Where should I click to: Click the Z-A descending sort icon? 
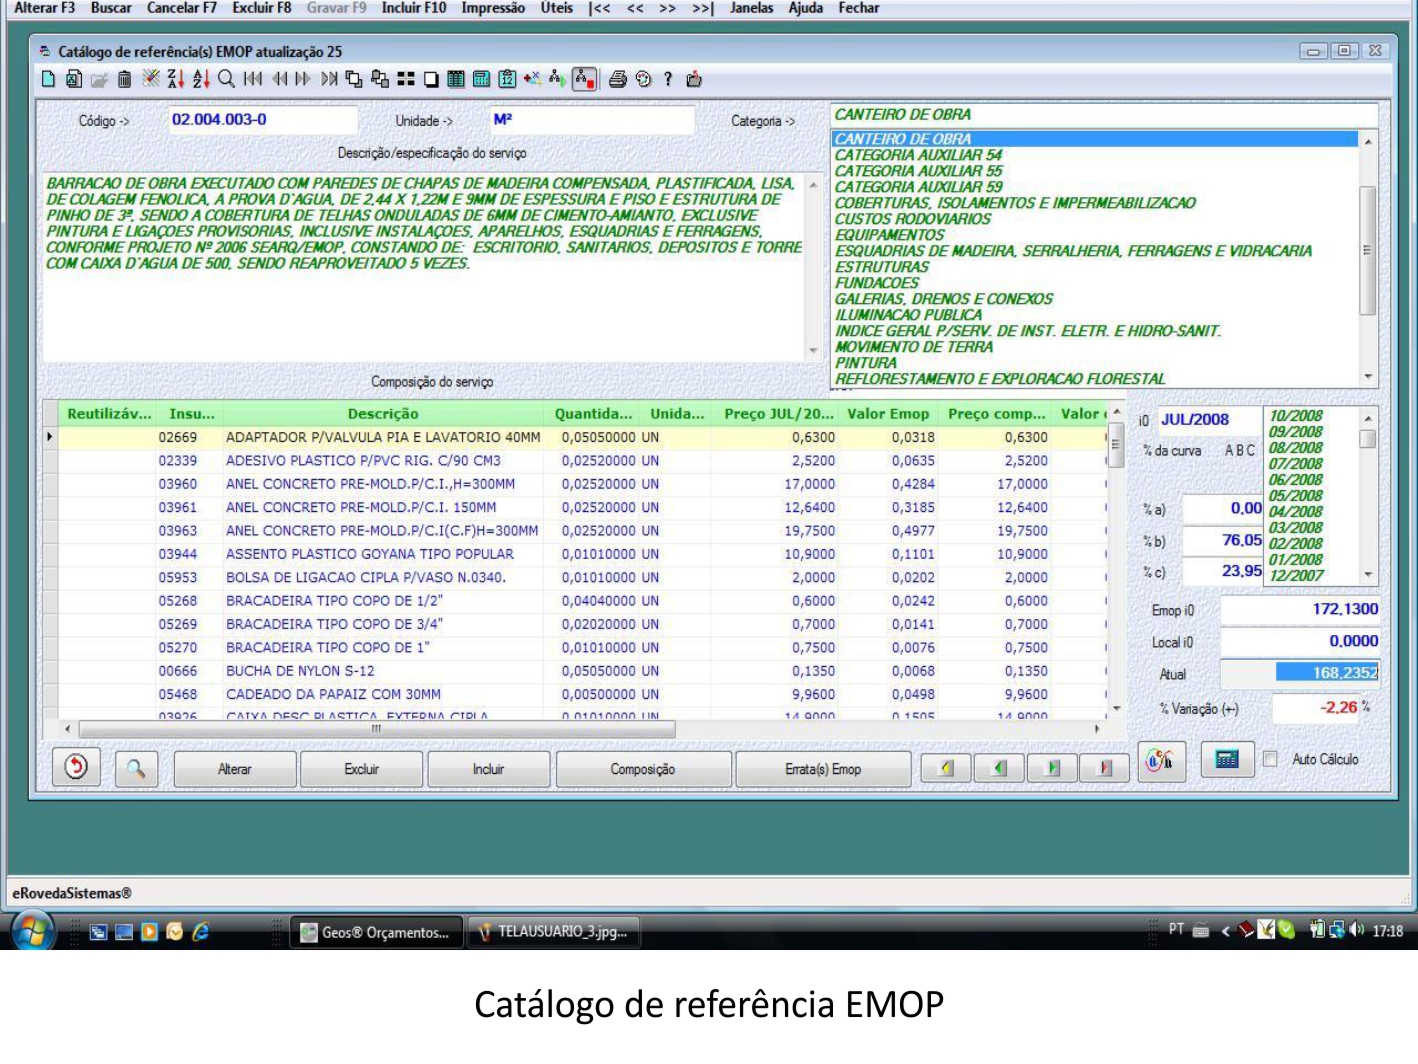tap(176, 79)
